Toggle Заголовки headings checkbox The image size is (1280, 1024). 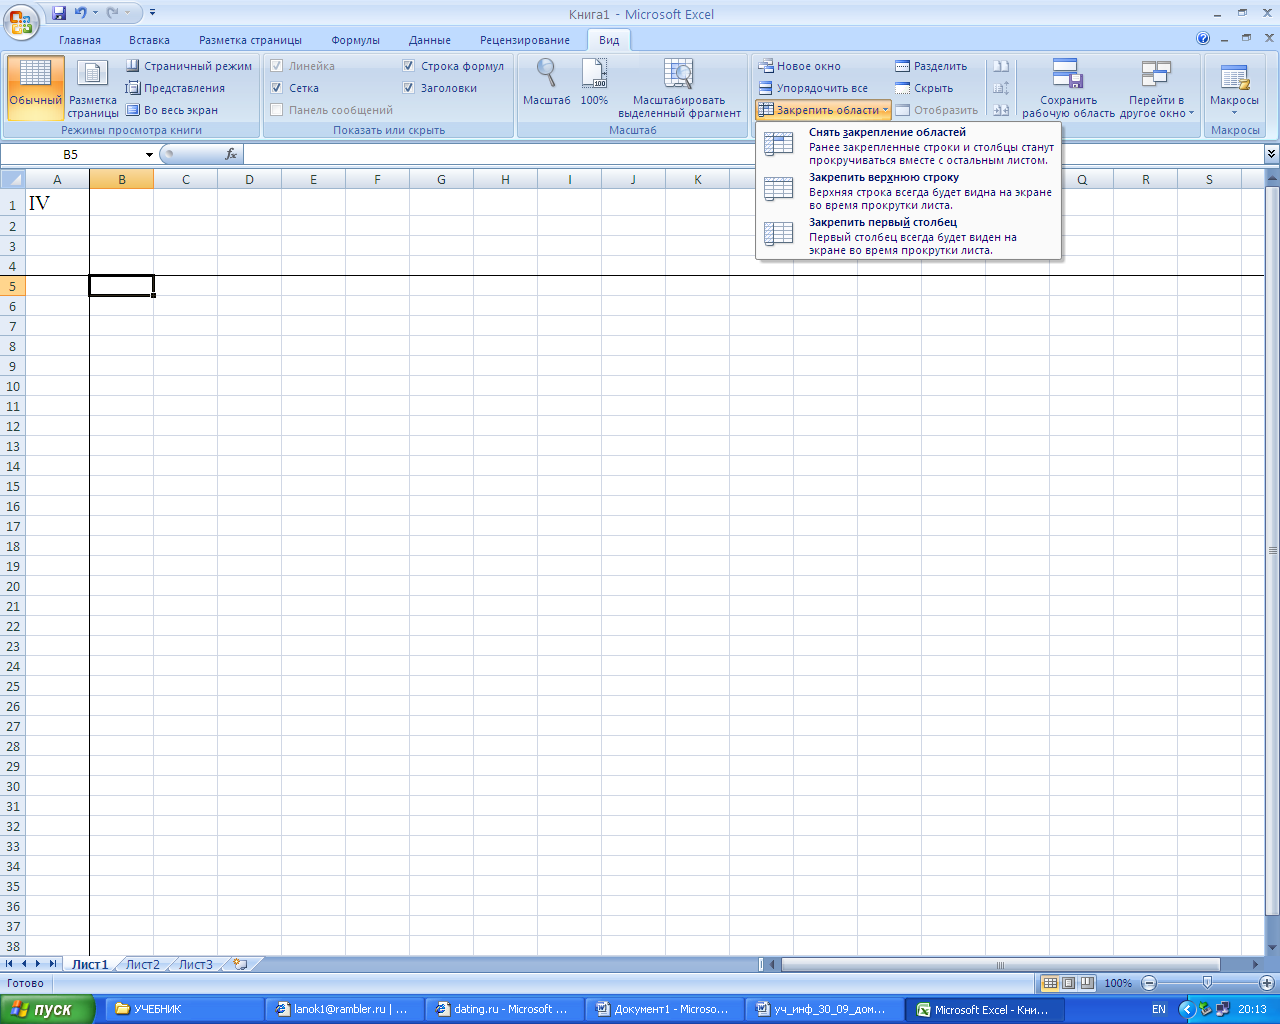(409, 88)
